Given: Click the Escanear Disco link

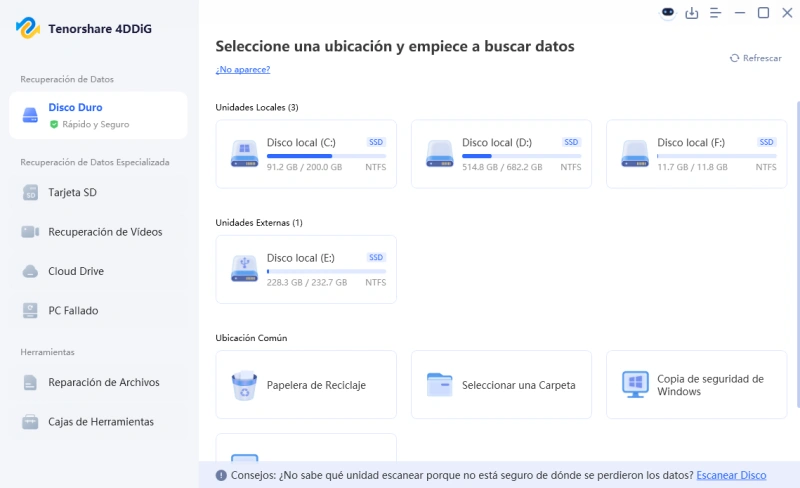Looking at the screenshot, I should pos(731,475).
